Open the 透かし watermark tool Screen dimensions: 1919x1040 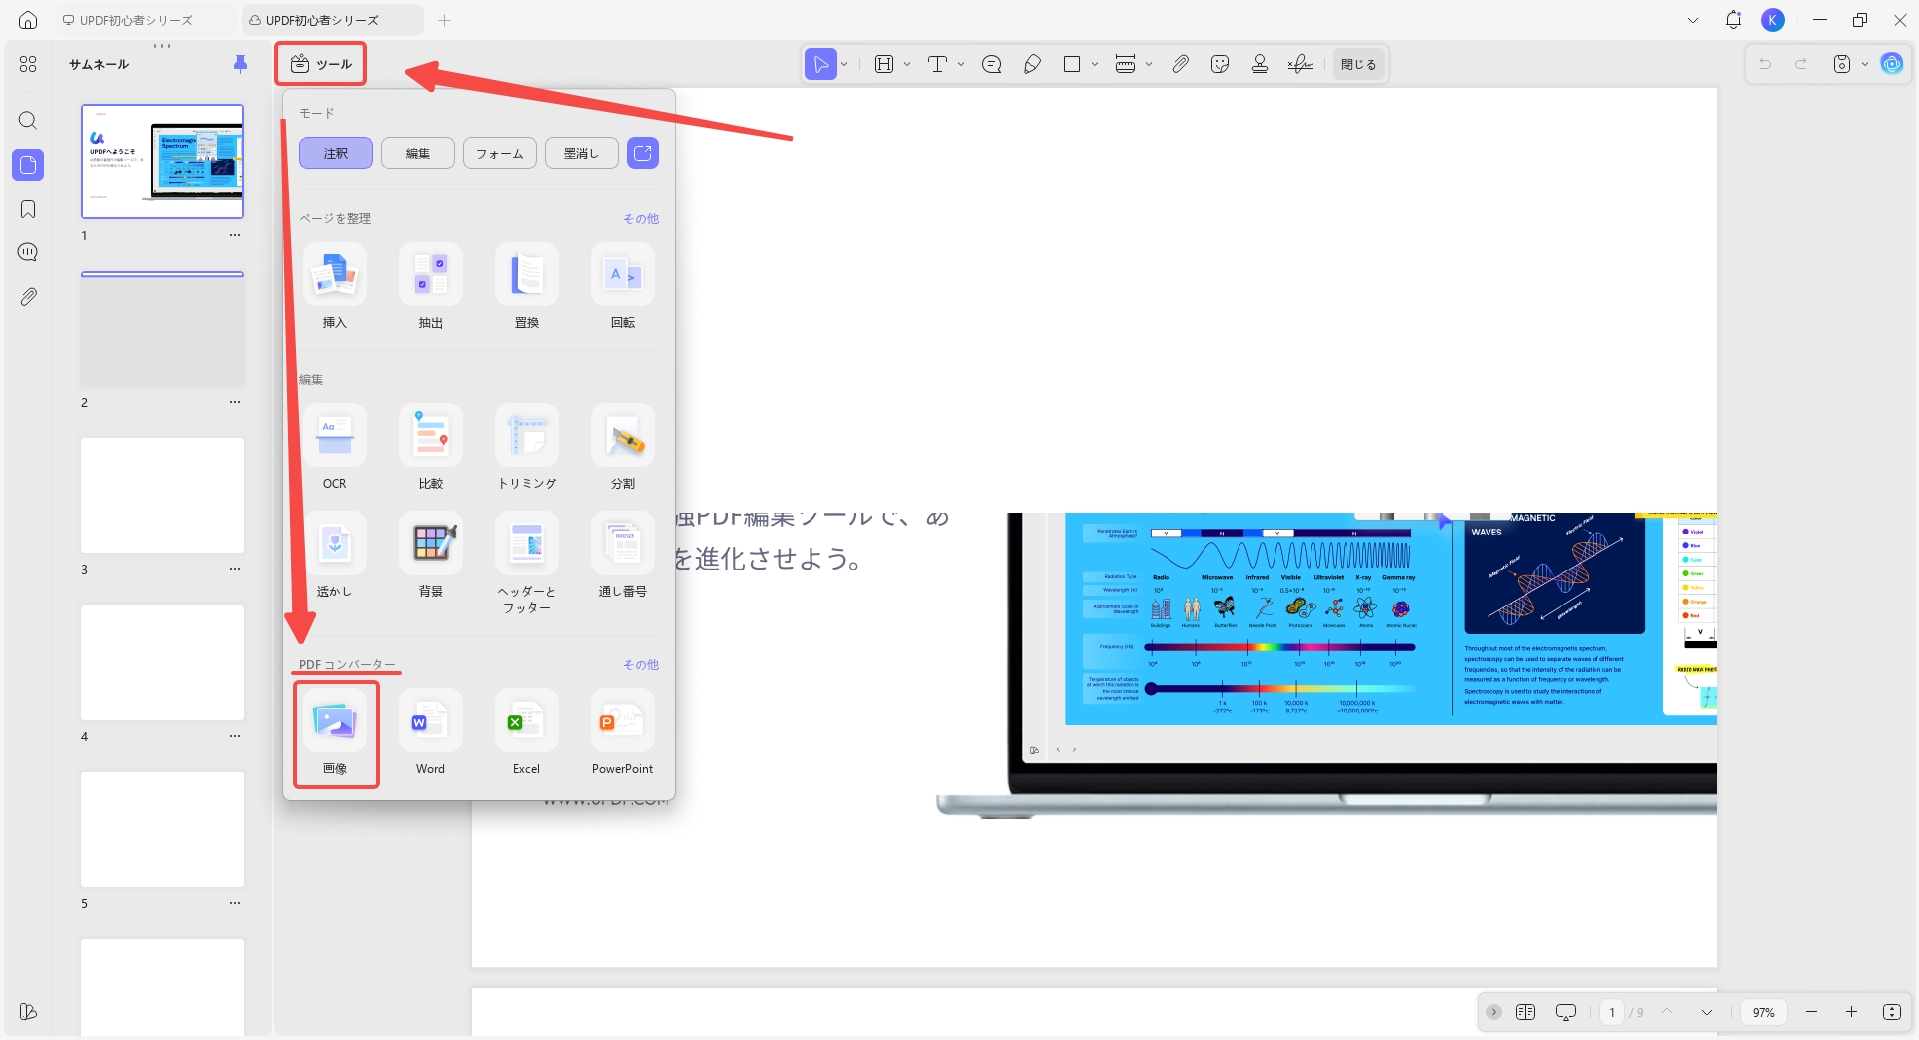335,555
